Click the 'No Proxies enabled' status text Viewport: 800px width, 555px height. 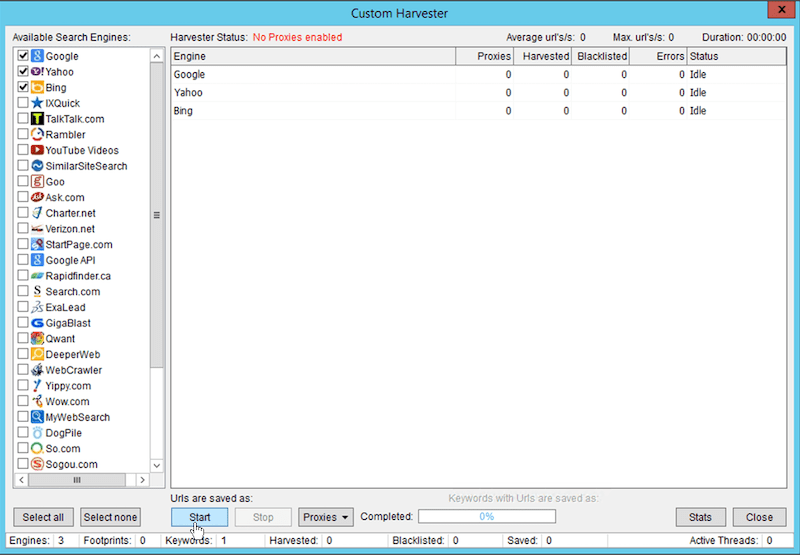[297, 37]
